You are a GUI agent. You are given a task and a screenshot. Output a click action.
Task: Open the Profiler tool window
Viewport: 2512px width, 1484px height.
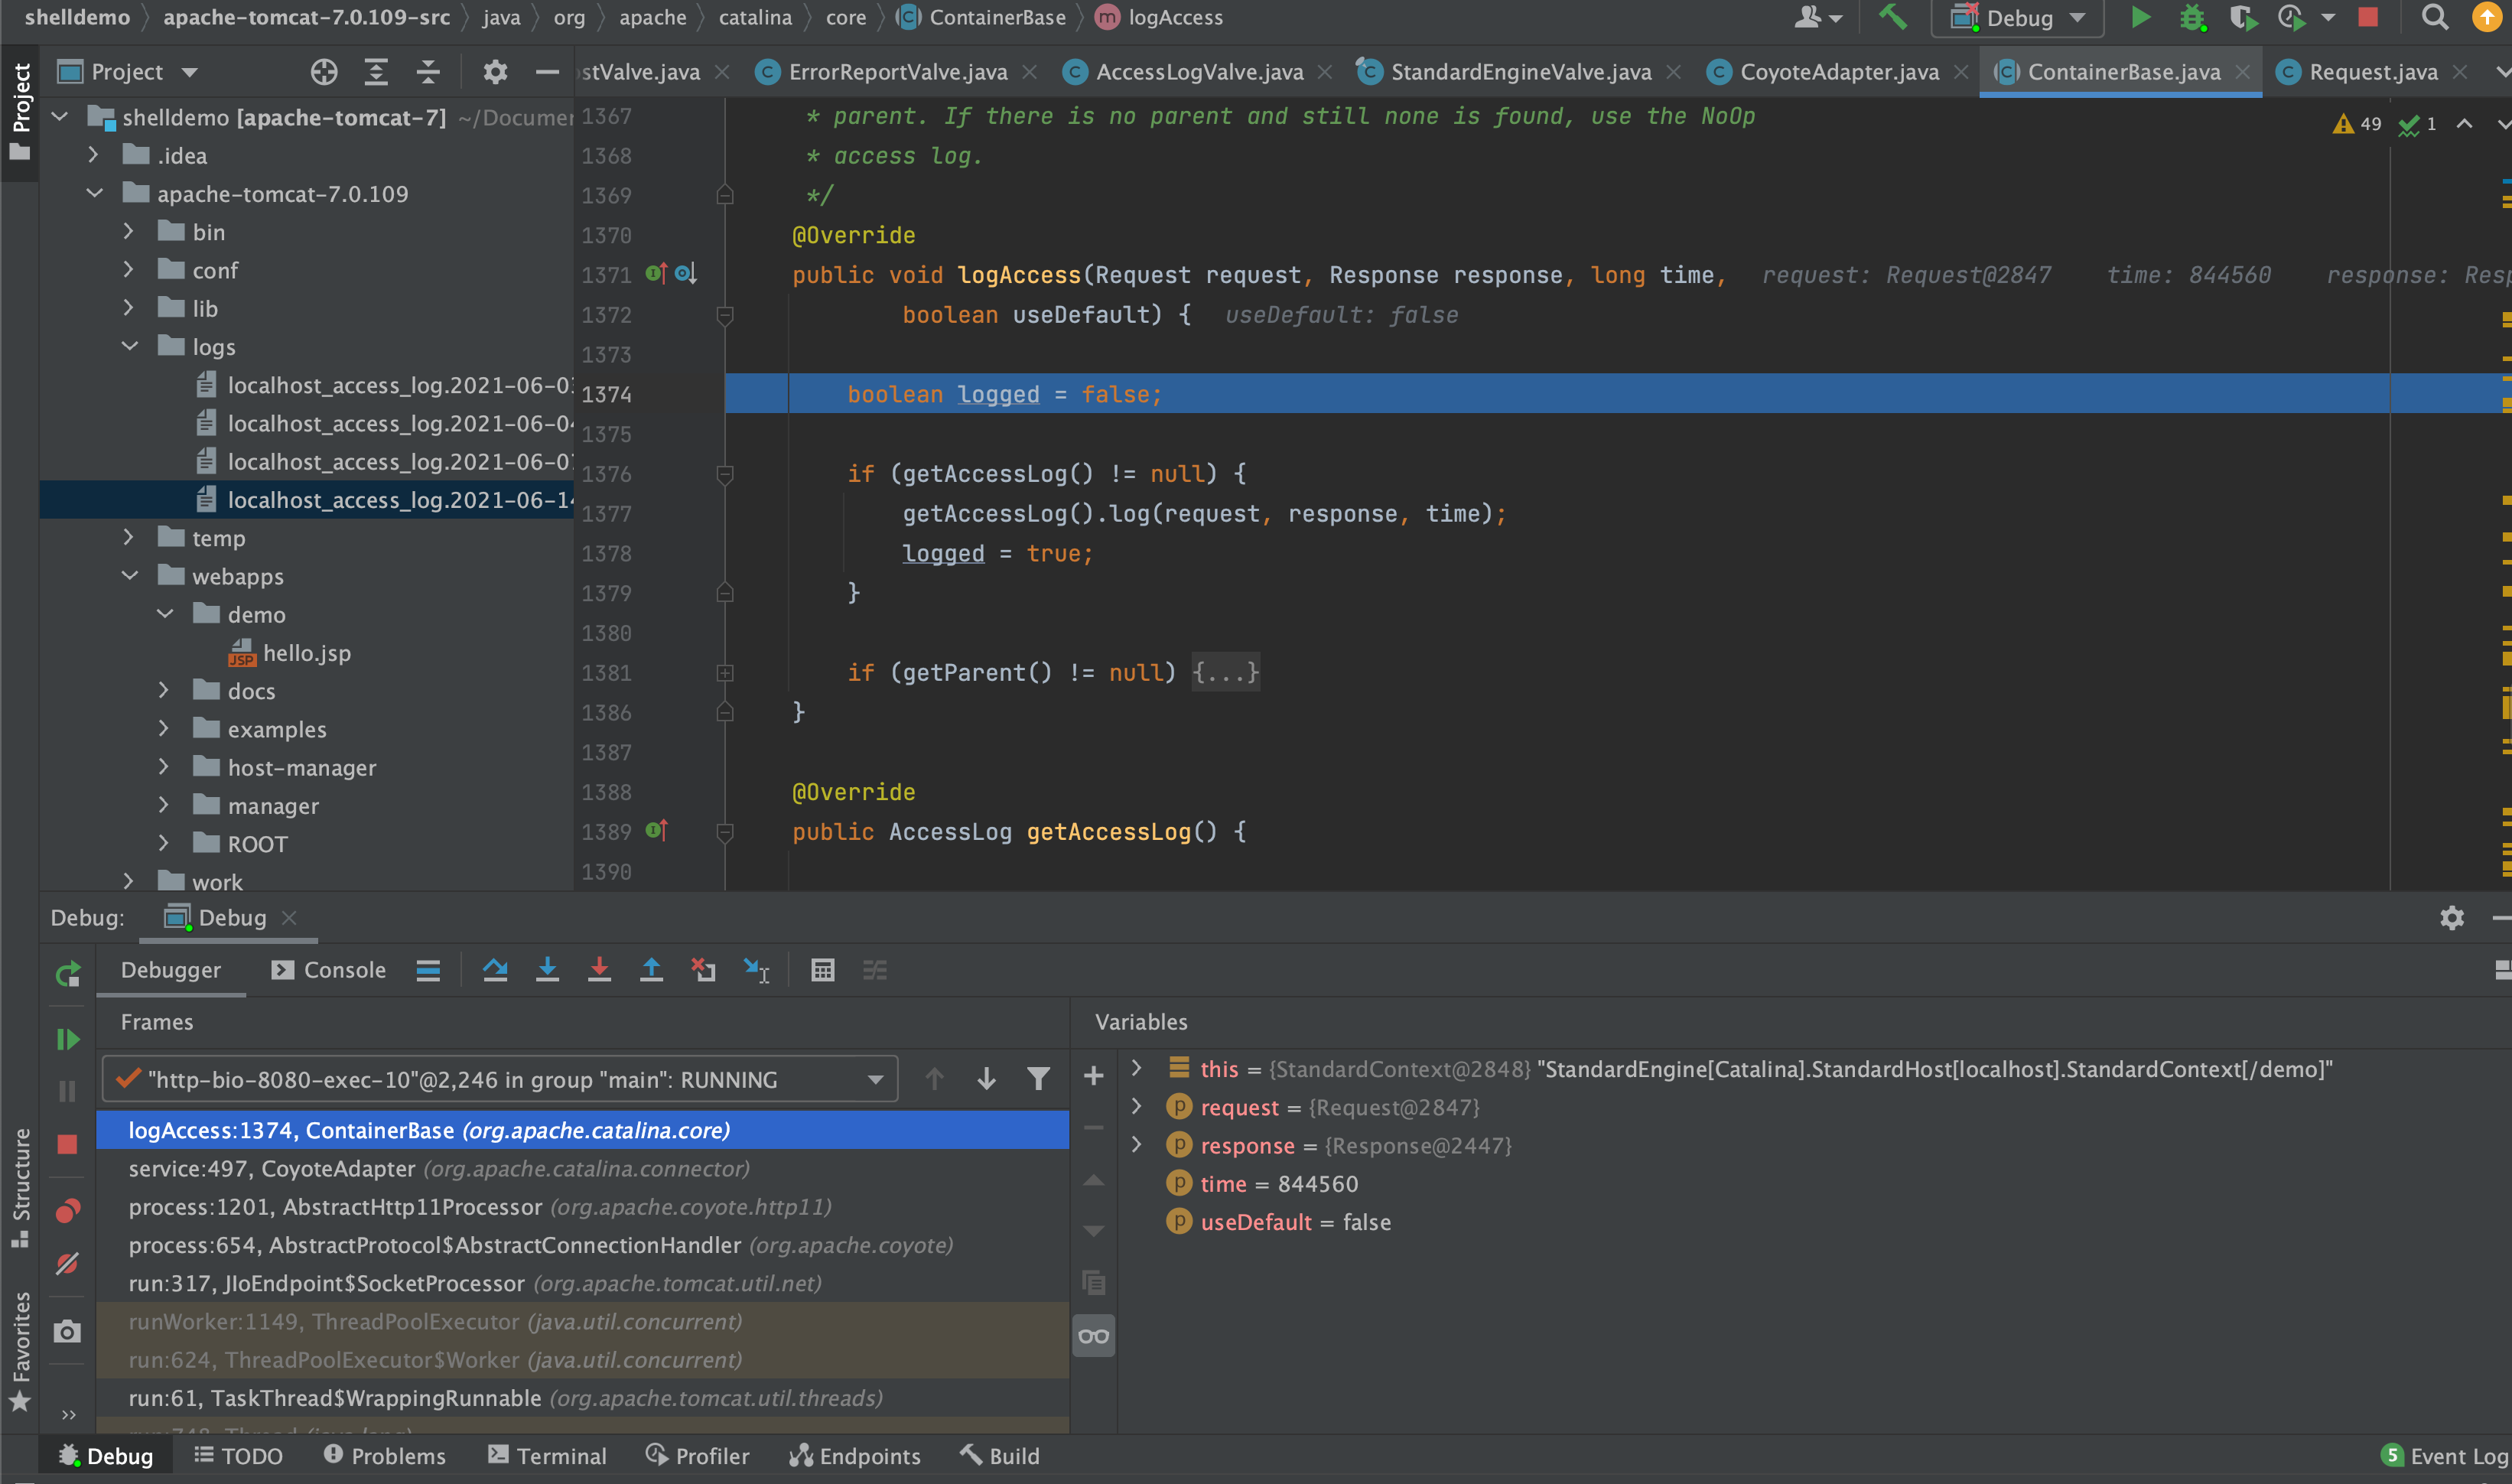click(697, 1456)
